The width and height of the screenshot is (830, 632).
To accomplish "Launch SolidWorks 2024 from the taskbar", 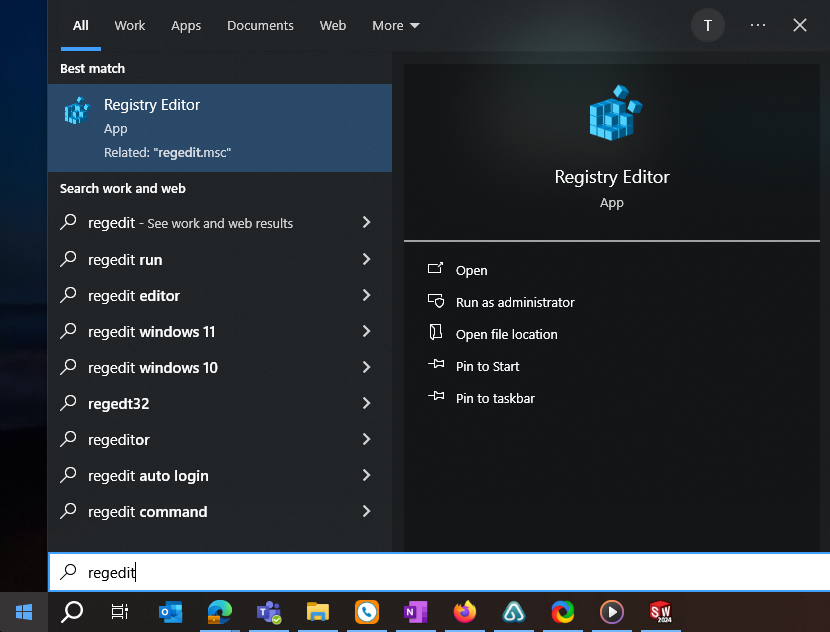I will click(x=661, y=612).
